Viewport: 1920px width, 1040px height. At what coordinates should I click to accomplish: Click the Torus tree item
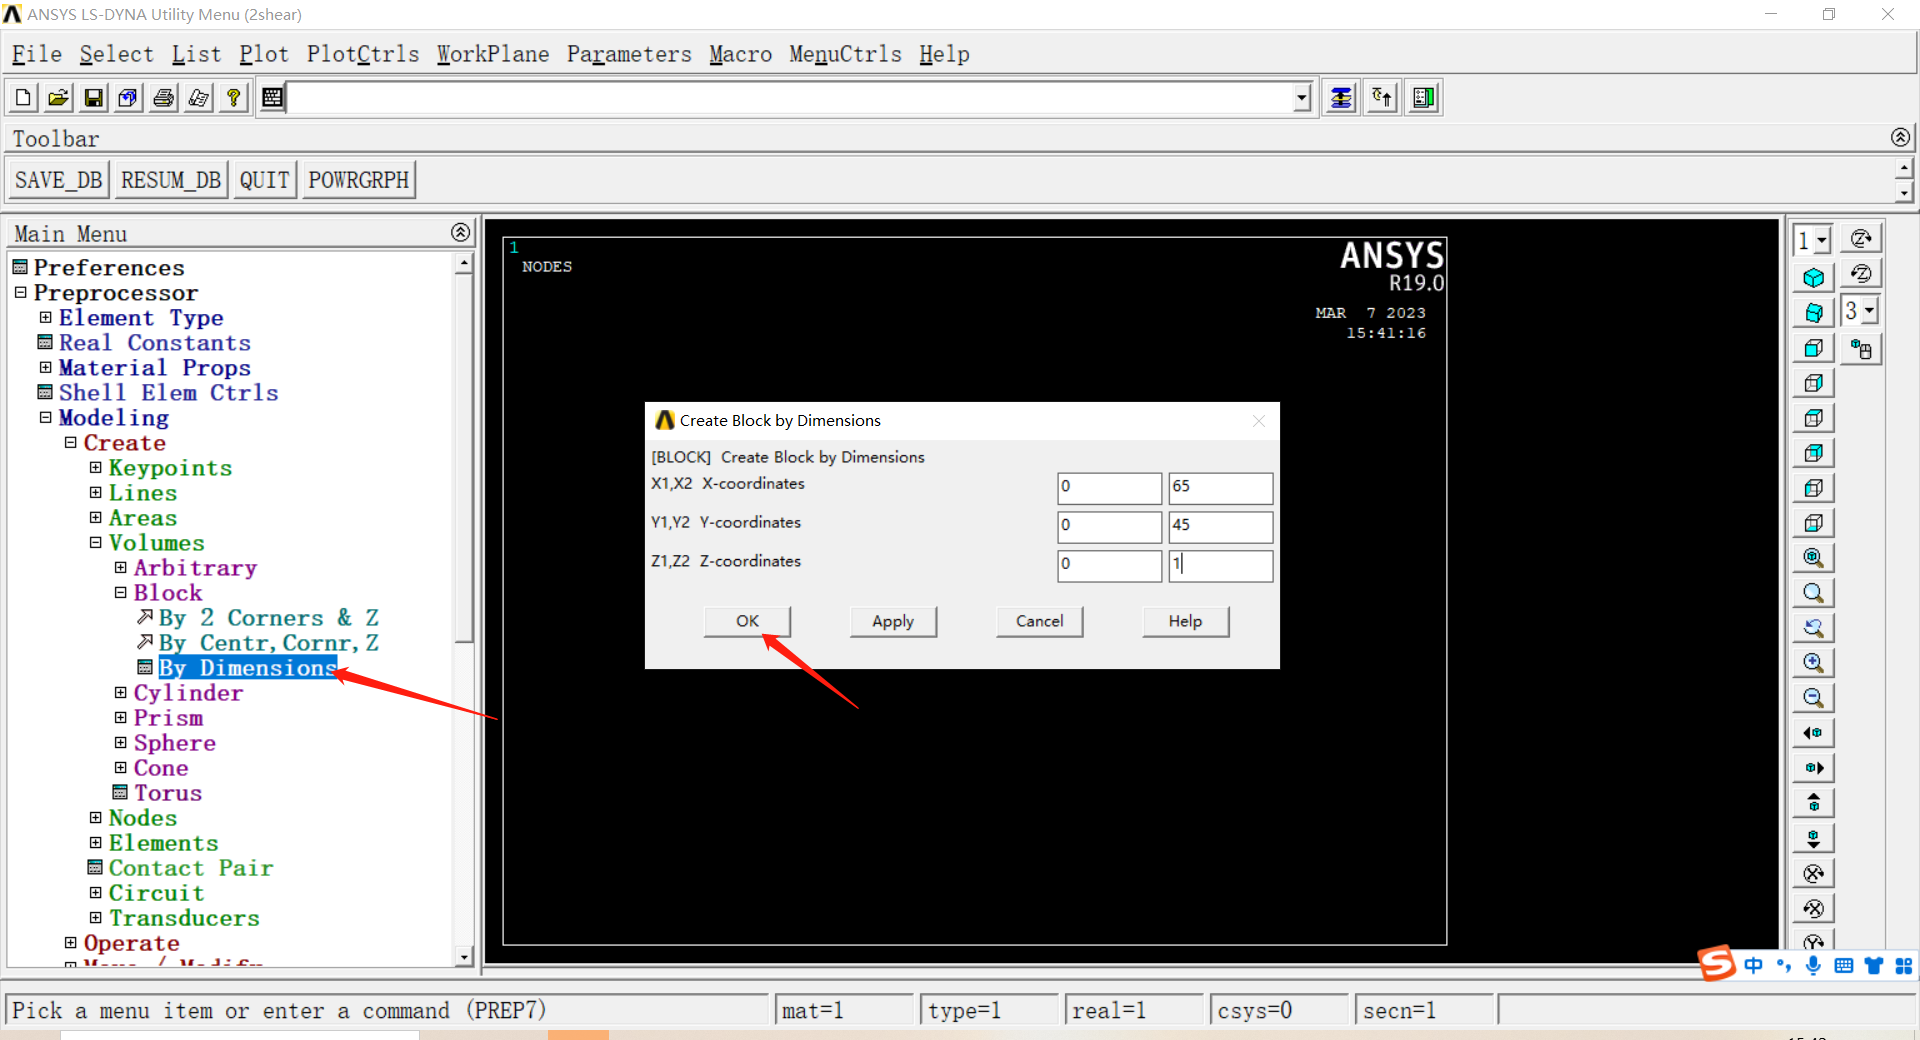[168, 792]
